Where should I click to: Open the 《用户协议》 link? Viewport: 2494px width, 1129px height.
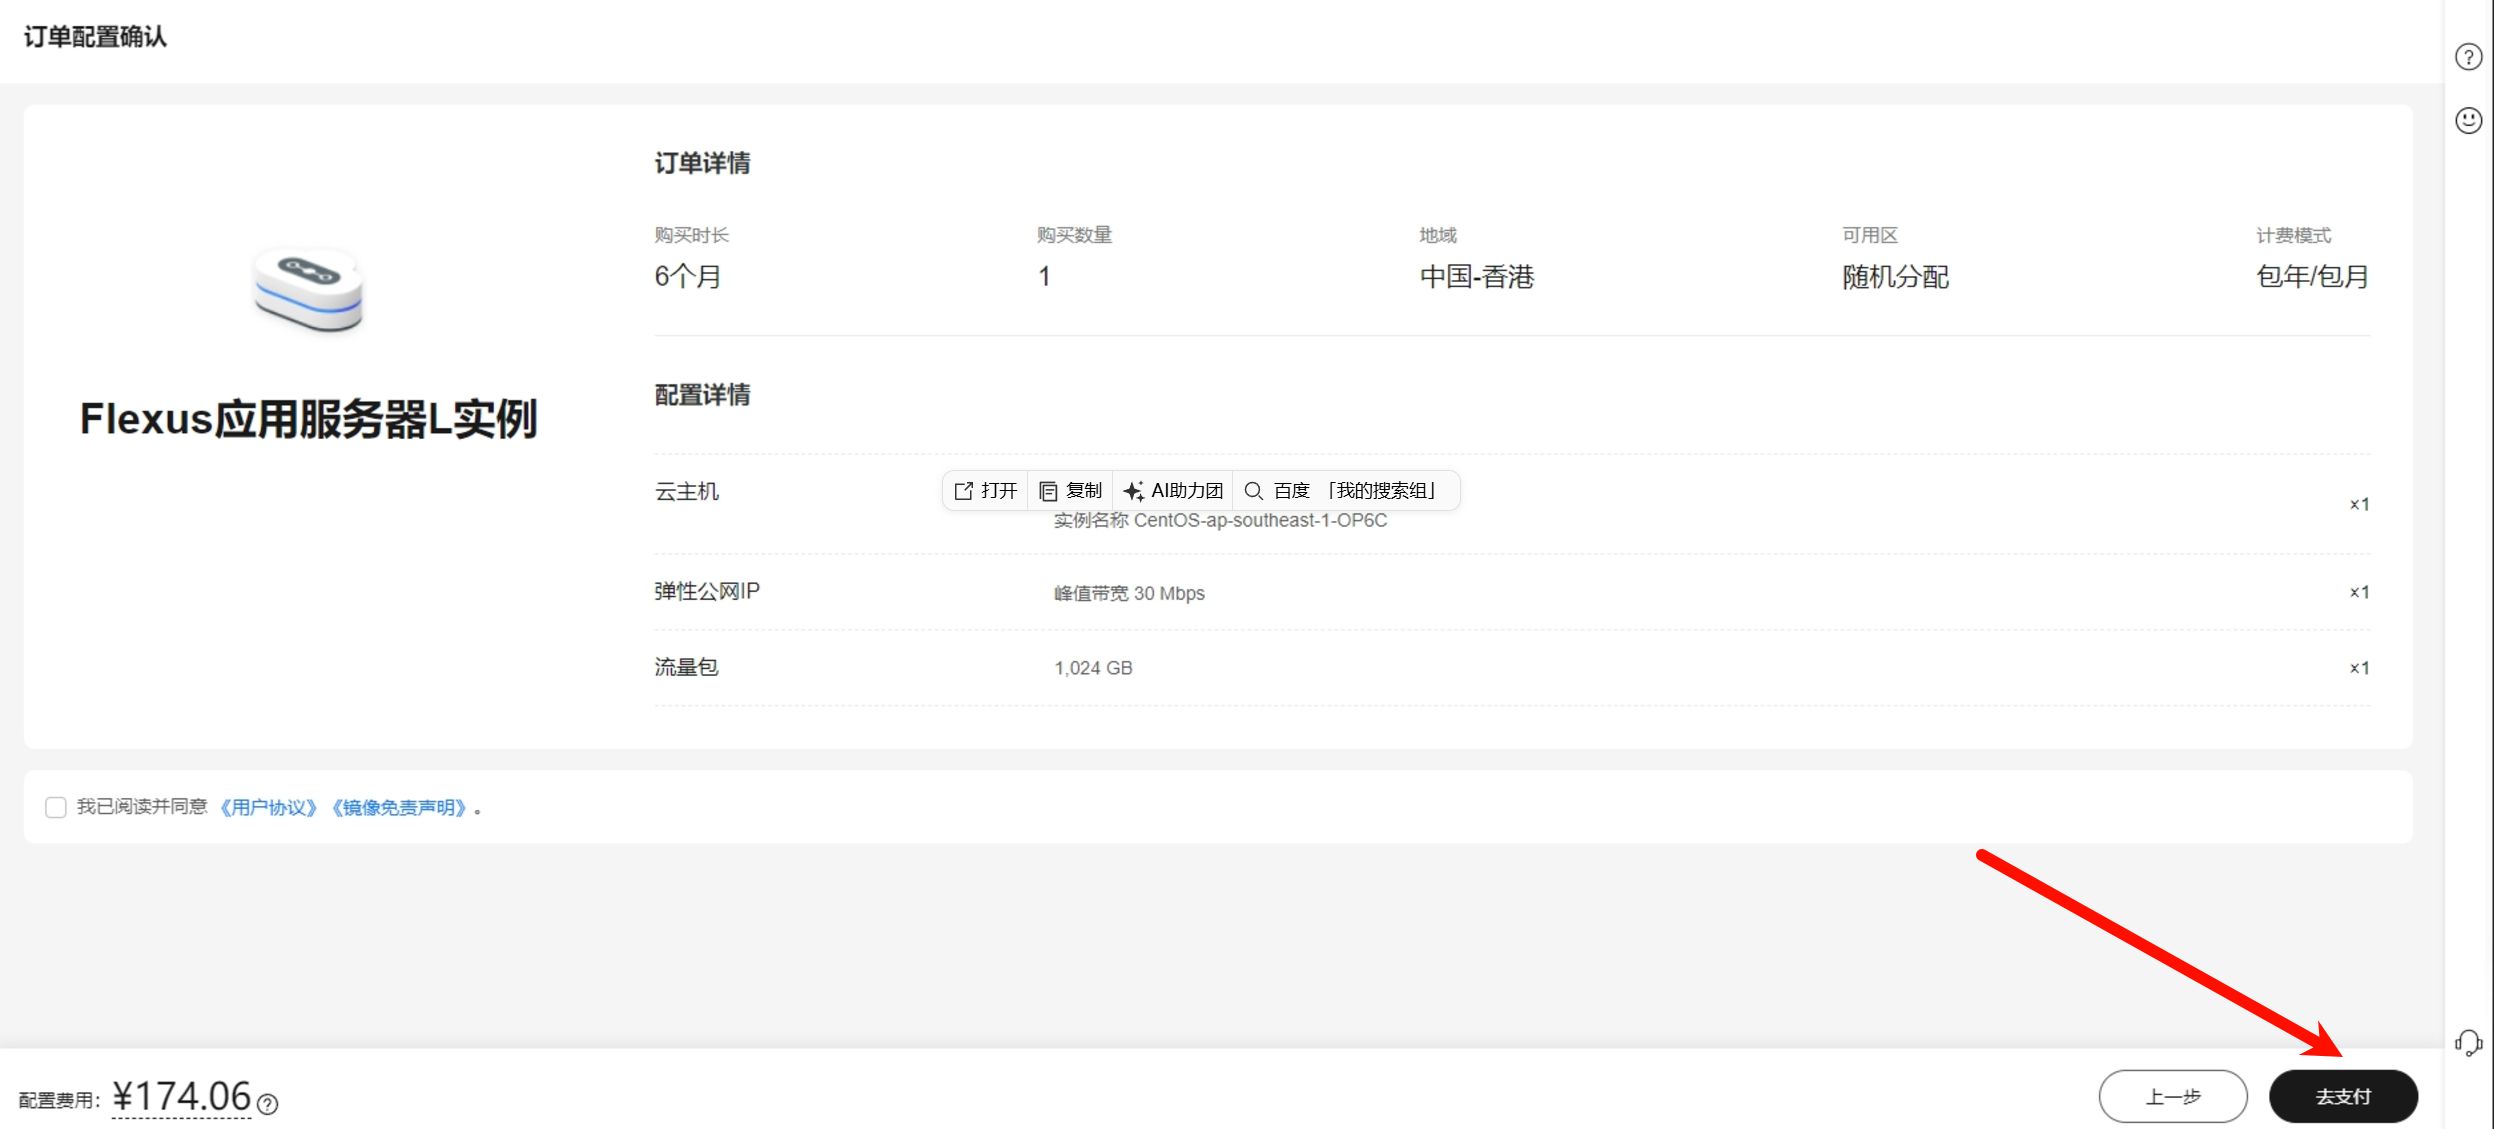click(269, 807)
